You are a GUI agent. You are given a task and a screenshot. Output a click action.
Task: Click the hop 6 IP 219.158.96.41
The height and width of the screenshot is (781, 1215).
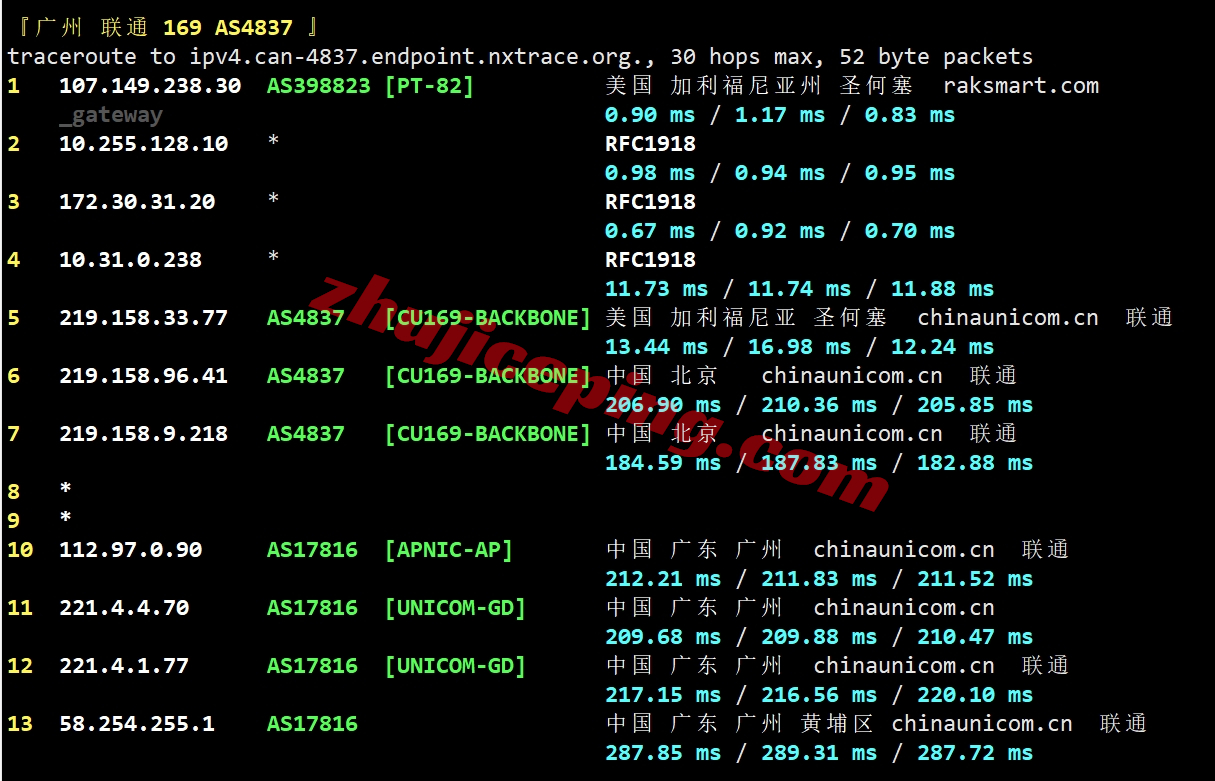143,376
